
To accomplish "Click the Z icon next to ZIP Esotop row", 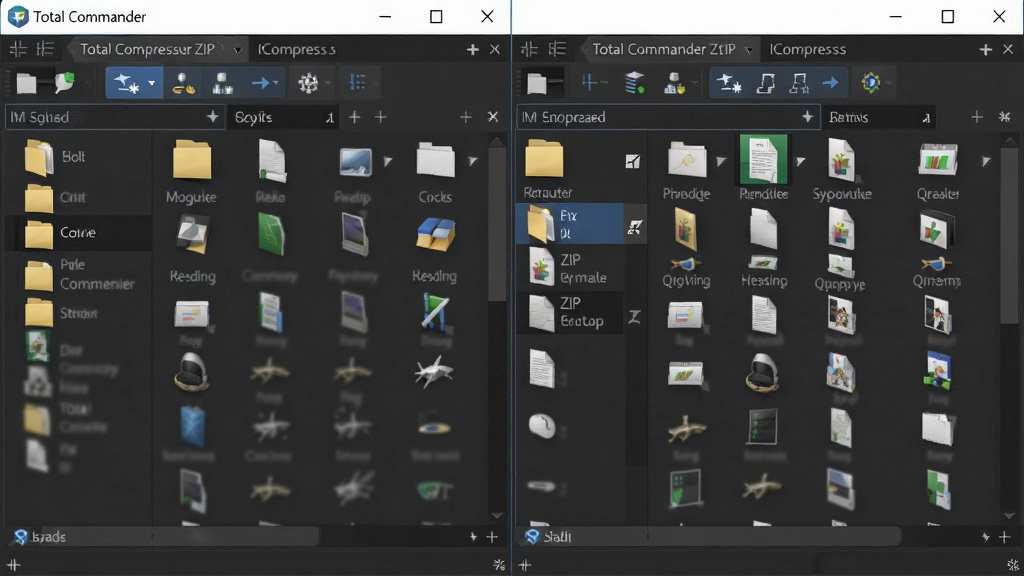I will click(634, 317).
